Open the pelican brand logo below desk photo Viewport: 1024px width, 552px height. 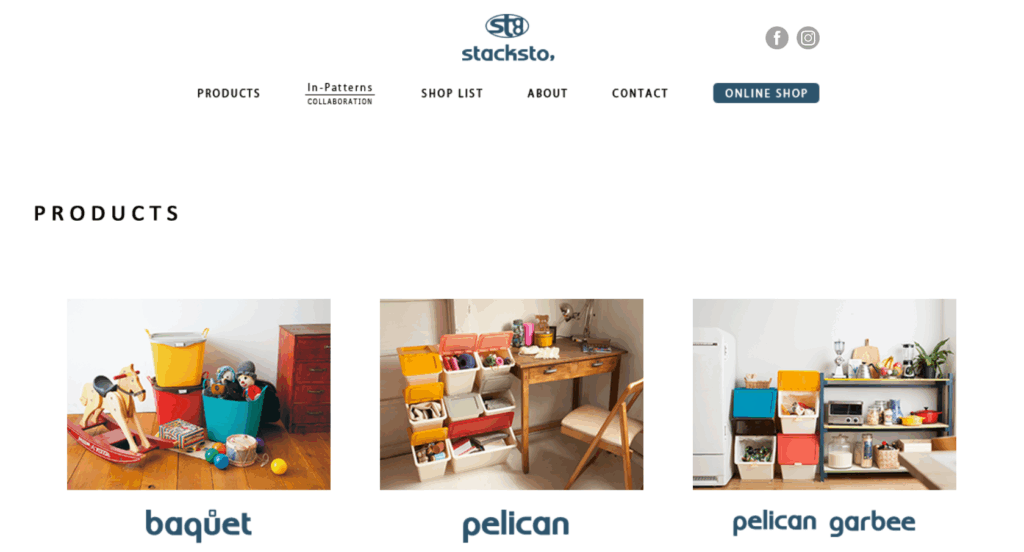pos(516,527)
